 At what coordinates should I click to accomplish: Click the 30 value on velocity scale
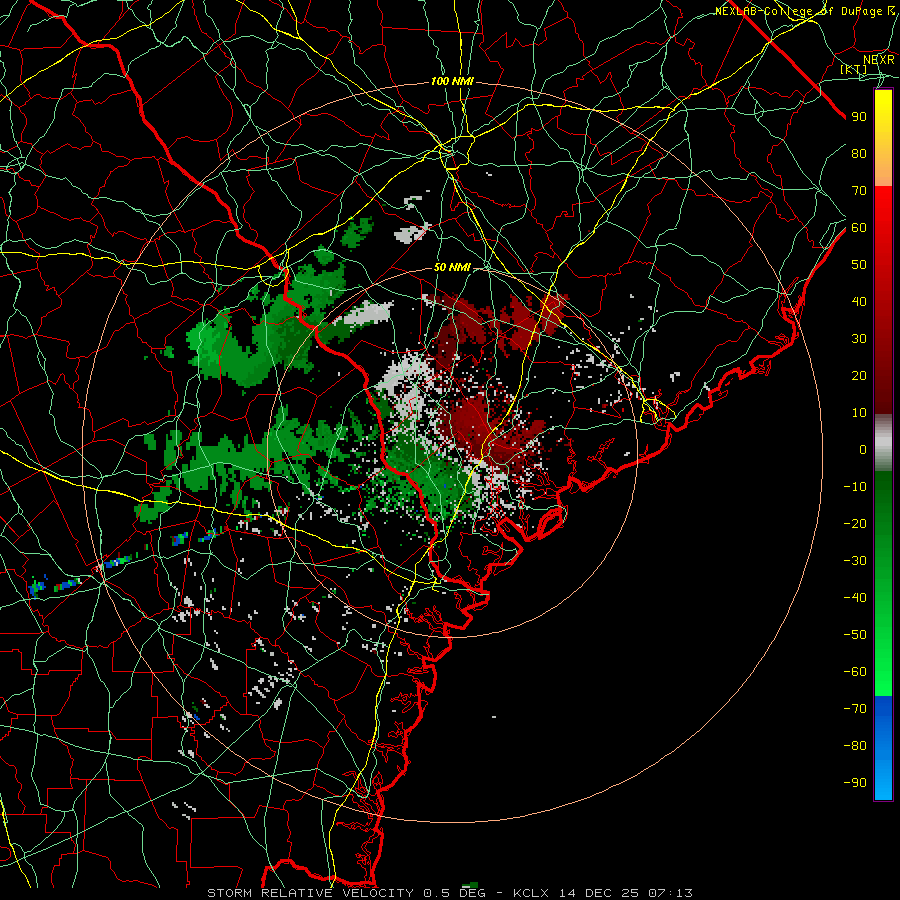pyautogui.click(x=859, y=339)
